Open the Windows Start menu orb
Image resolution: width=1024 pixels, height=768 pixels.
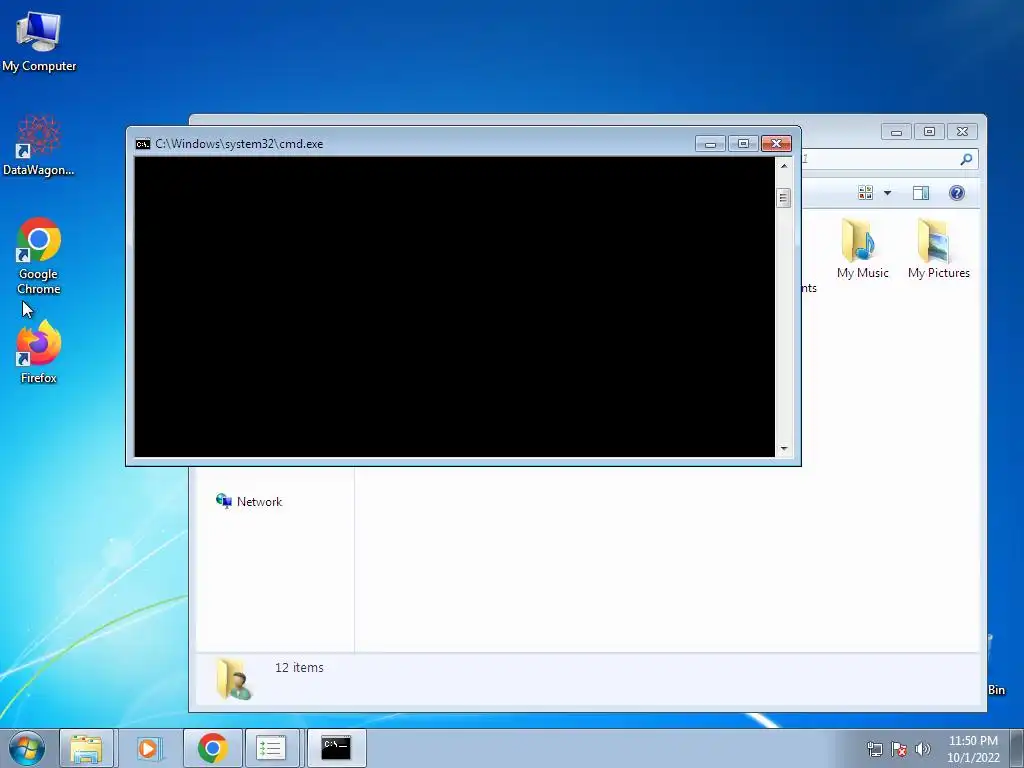(27, 748)
